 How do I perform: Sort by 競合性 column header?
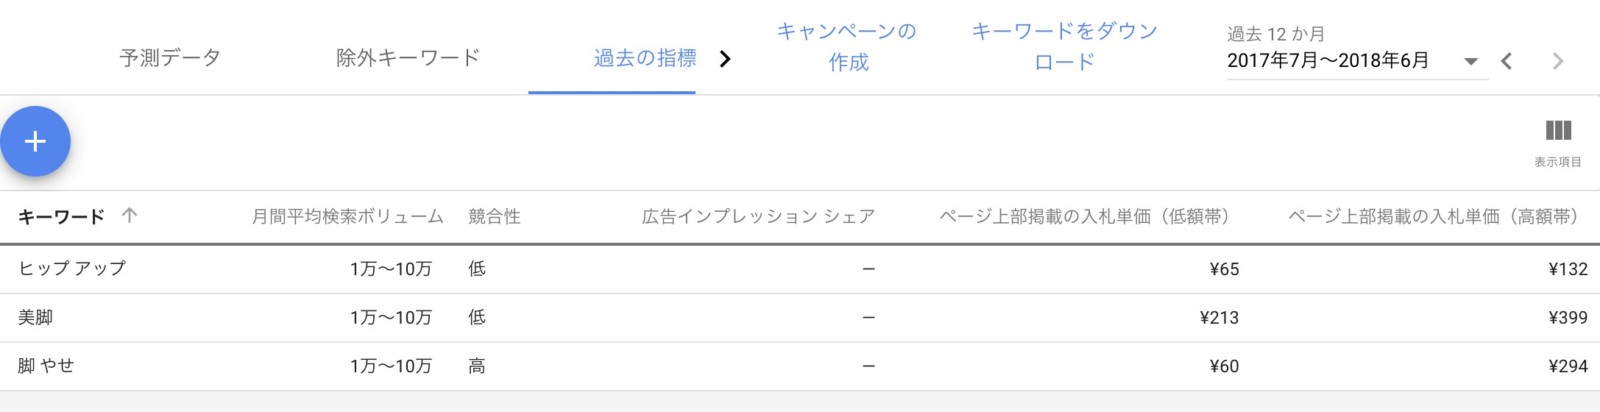(494, 216)
